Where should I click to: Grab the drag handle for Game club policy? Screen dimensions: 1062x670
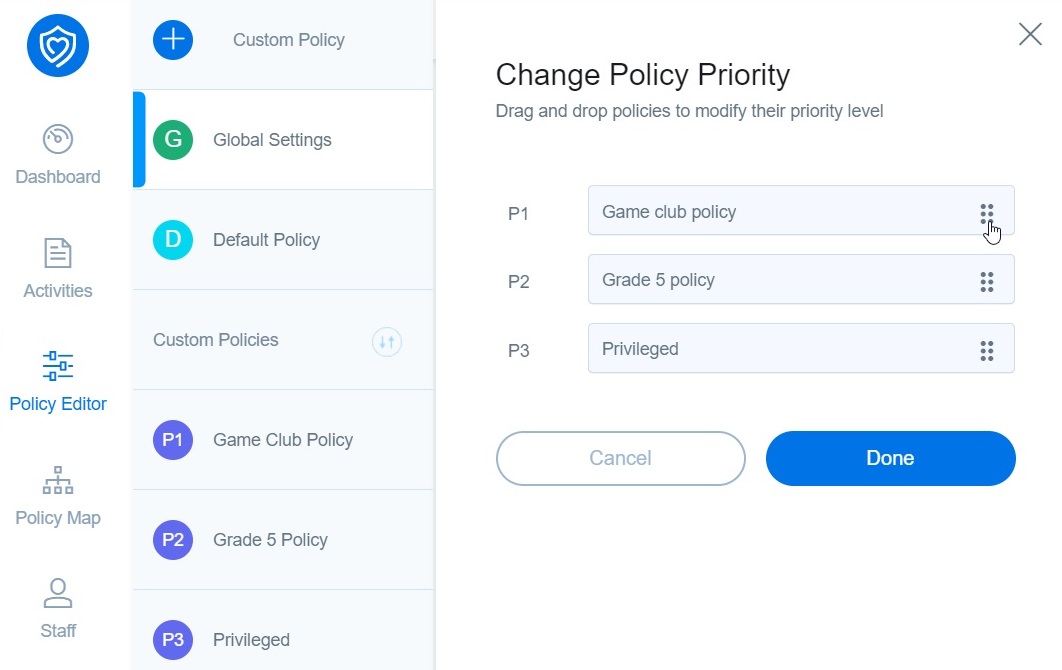pos(987,212)
